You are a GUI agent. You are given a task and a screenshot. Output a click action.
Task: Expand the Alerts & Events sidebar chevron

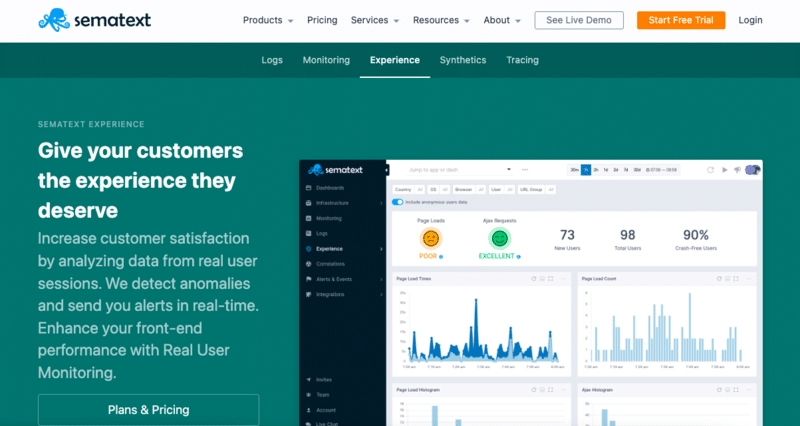coord(381,279)
